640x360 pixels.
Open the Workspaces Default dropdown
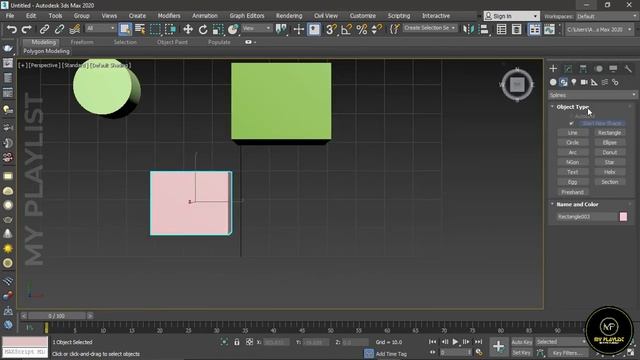point(606,16)
